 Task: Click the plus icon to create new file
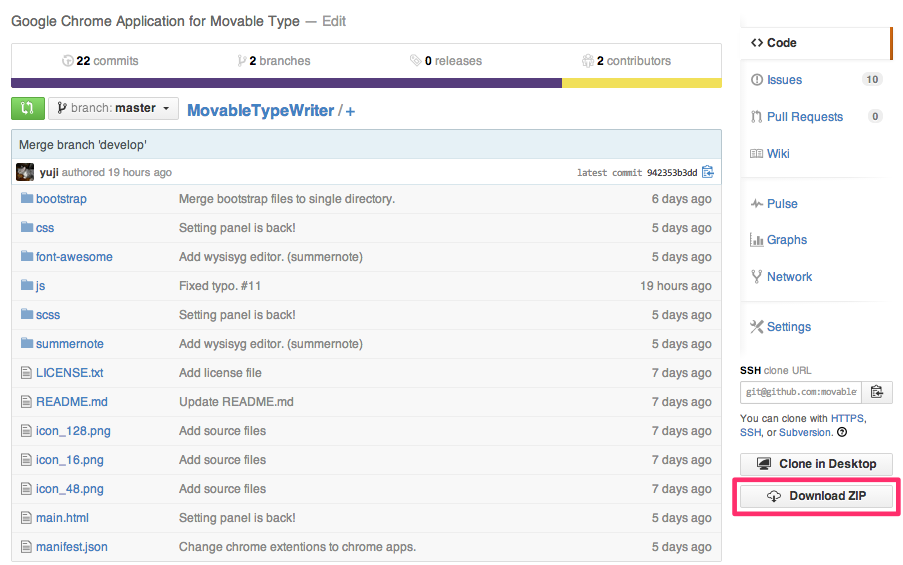350,111
